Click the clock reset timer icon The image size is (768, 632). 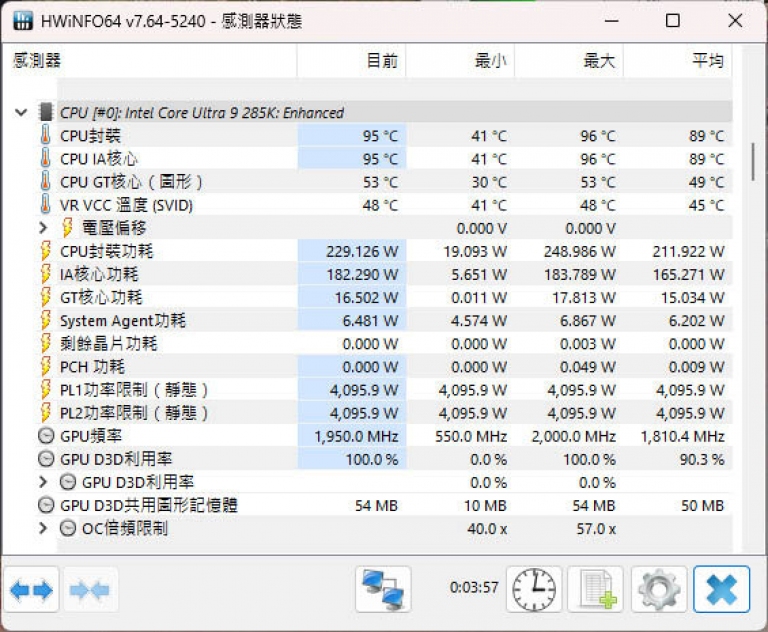point(534,590)
